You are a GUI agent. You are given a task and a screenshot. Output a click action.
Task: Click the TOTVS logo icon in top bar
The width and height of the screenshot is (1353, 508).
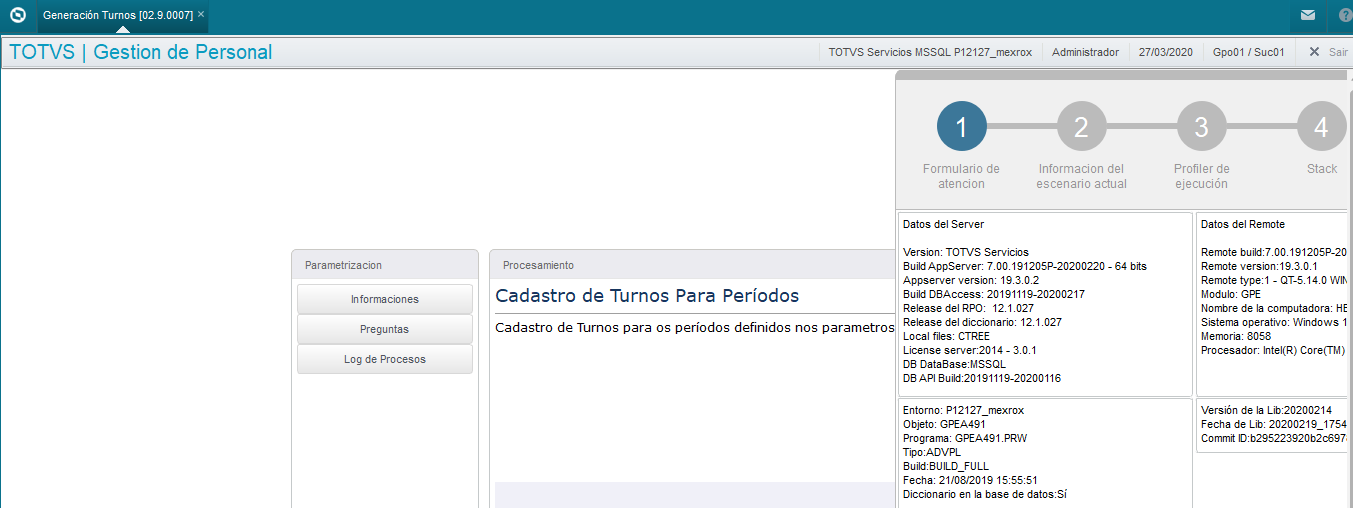click(x=17, y=15)
